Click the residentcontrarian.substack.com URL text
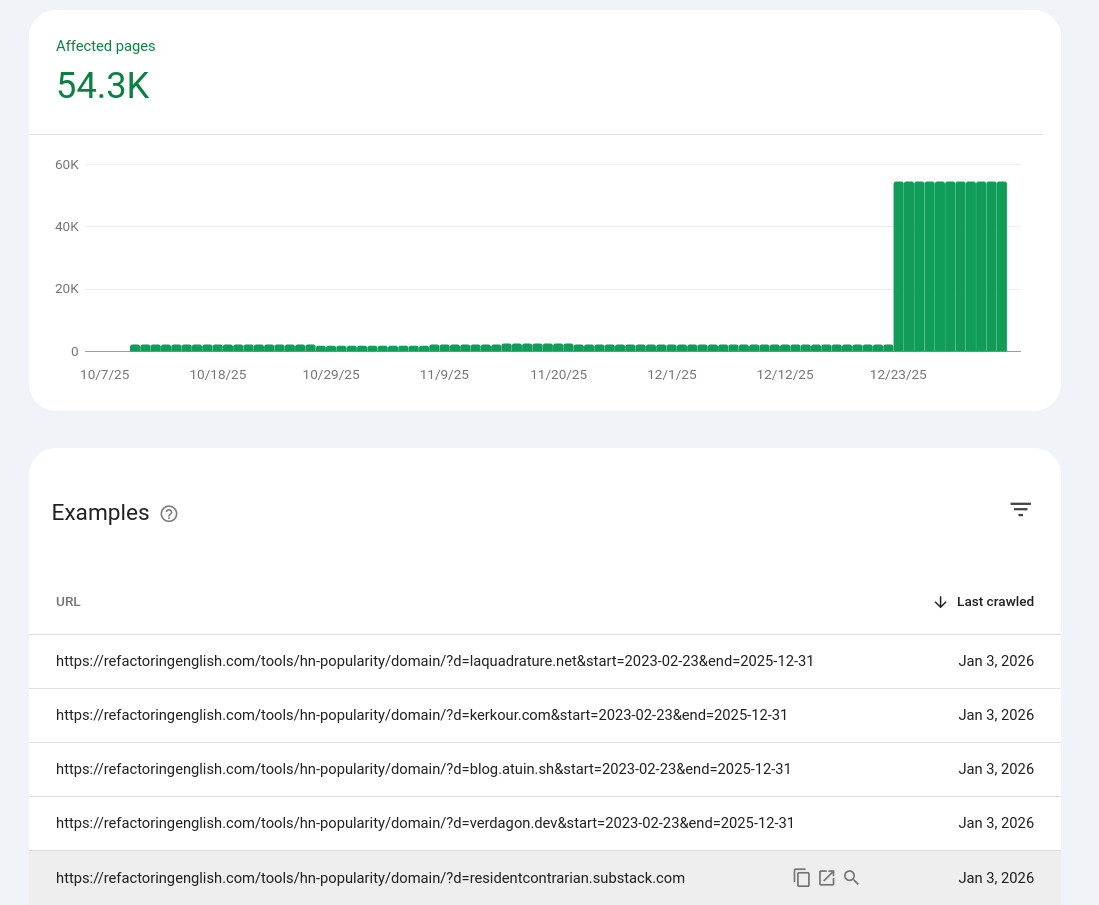 point(370,878)
